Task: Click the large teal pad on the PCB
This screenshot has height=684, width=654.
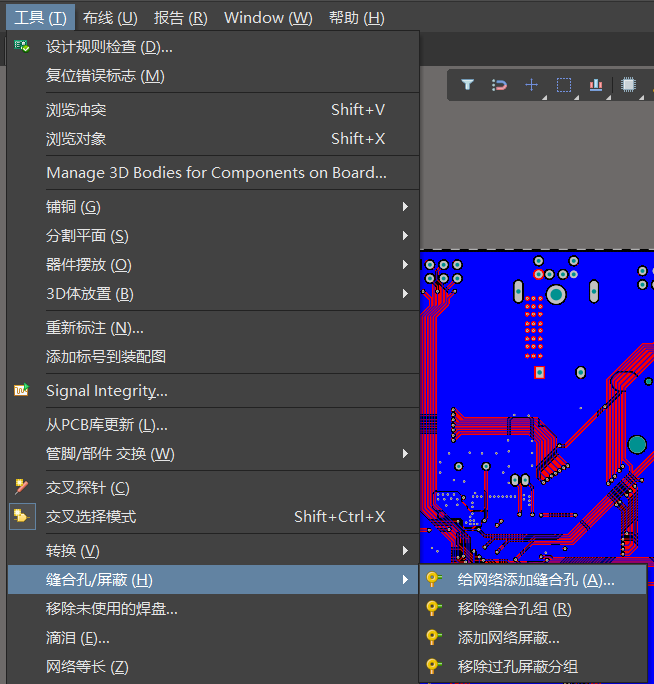Action: coord(637,445)
